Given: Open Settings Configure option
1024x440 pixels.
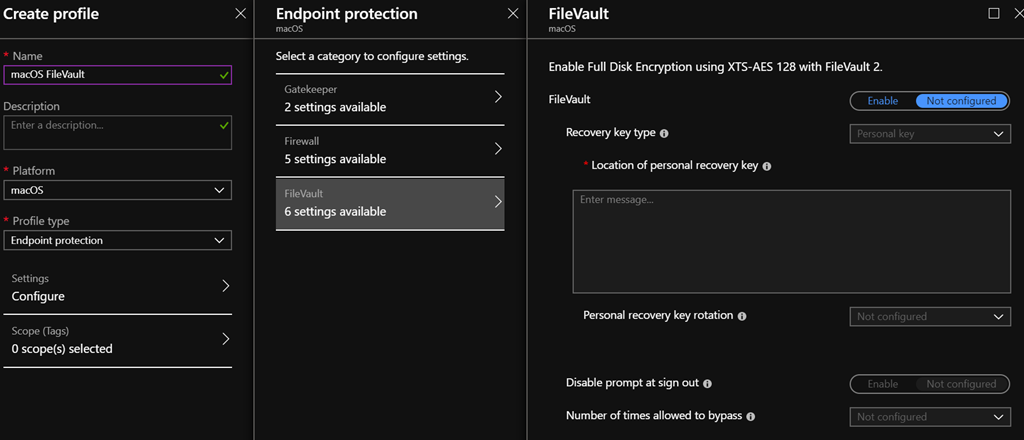Looking at the screenshot, I should pos(118,287).
